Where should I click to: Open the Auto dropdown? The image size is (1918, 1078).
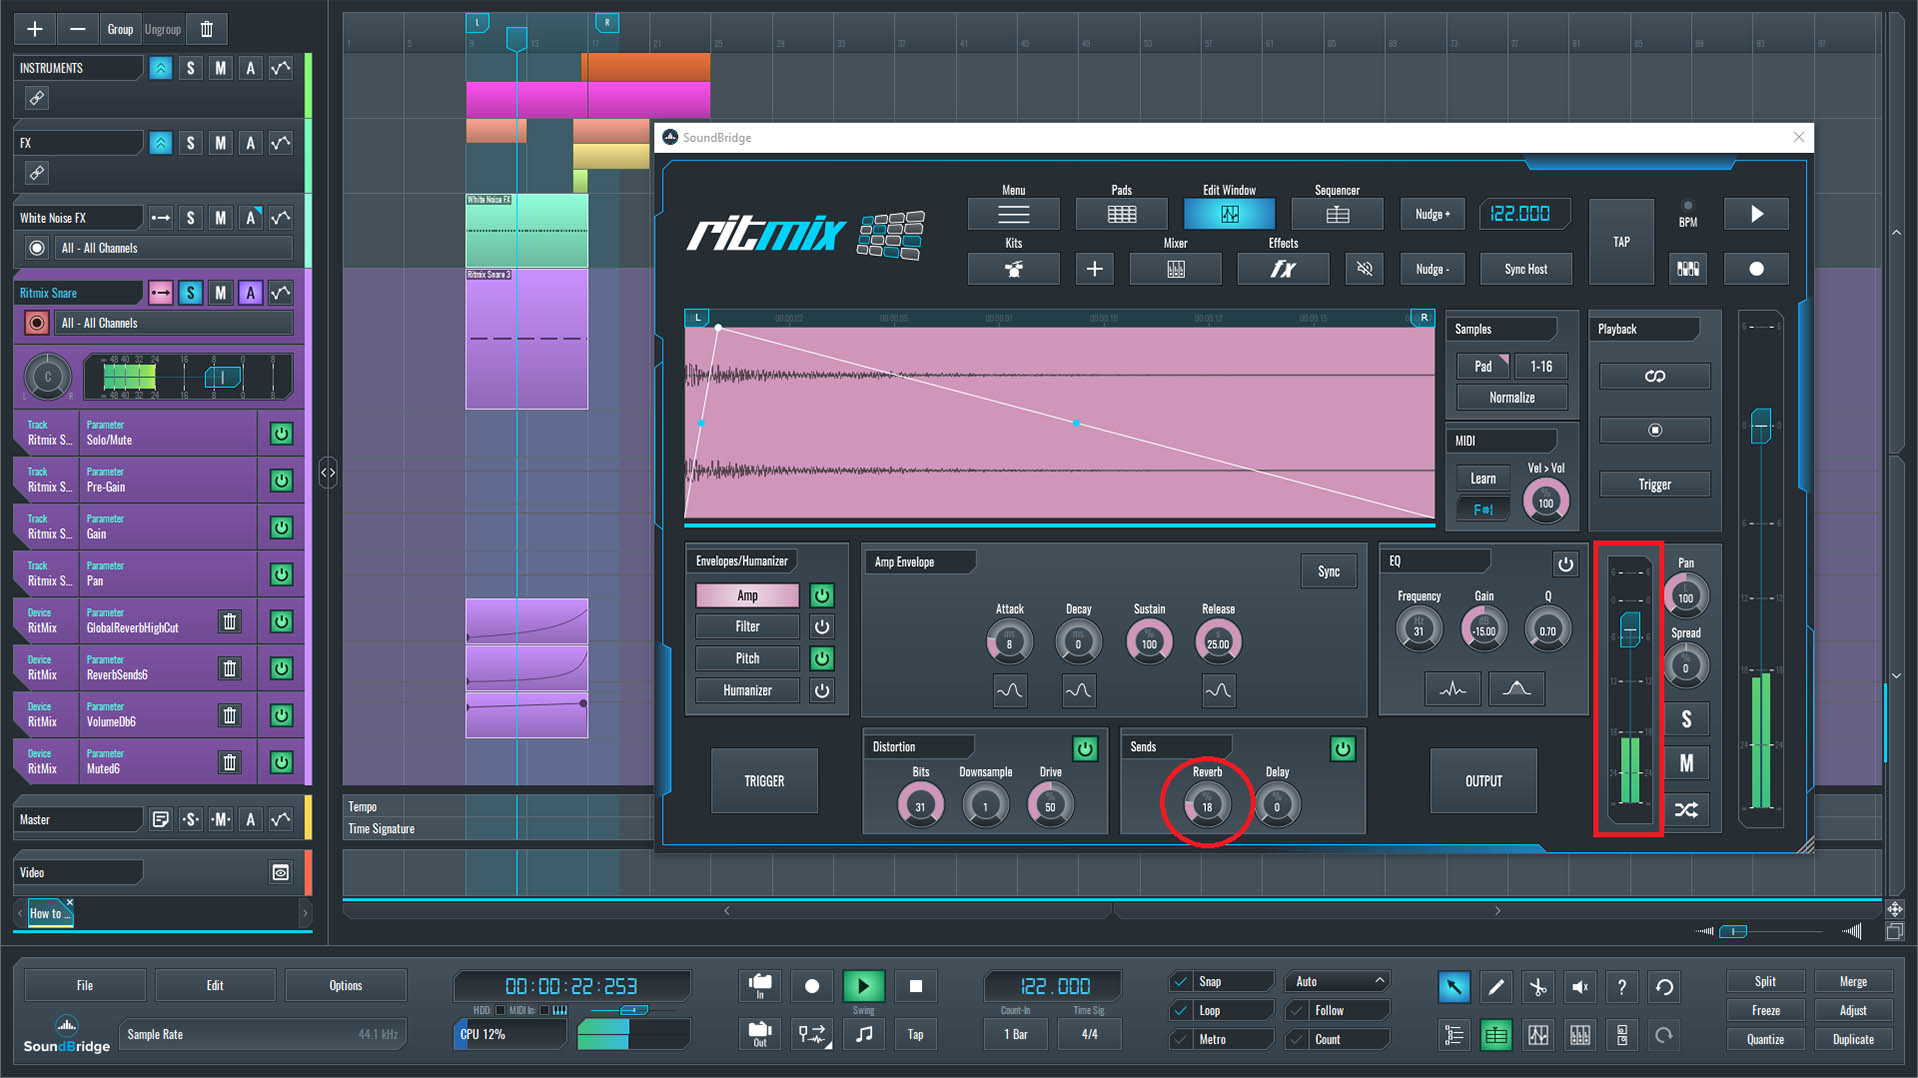point(1337,982)
